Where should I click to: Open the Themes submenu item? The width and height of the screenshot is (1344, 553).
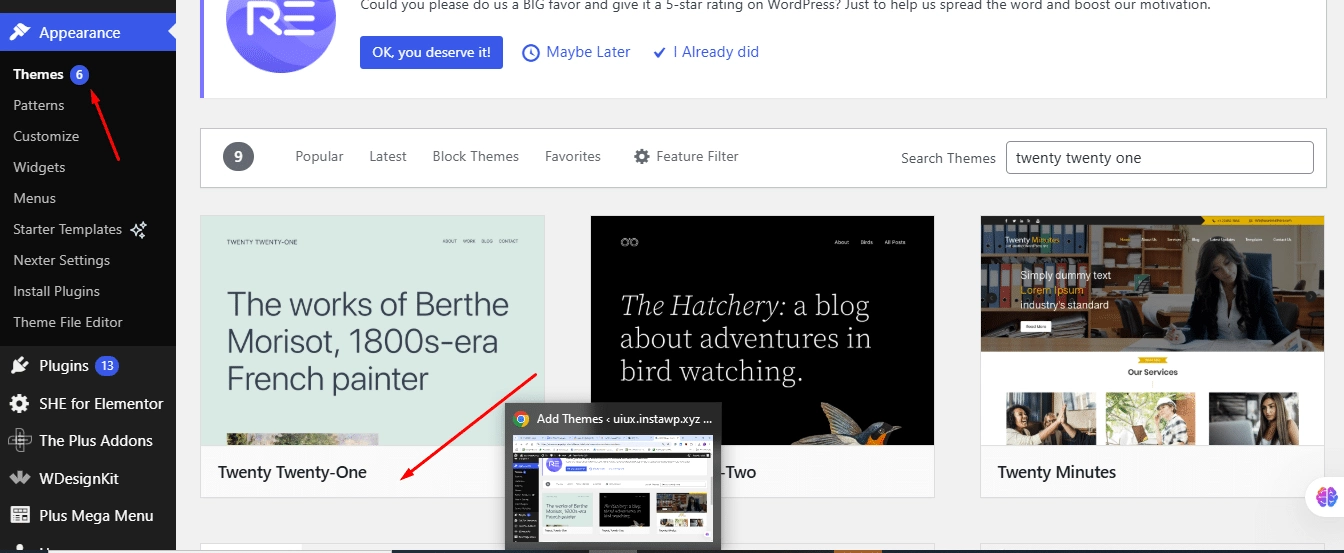pos(38,74)
